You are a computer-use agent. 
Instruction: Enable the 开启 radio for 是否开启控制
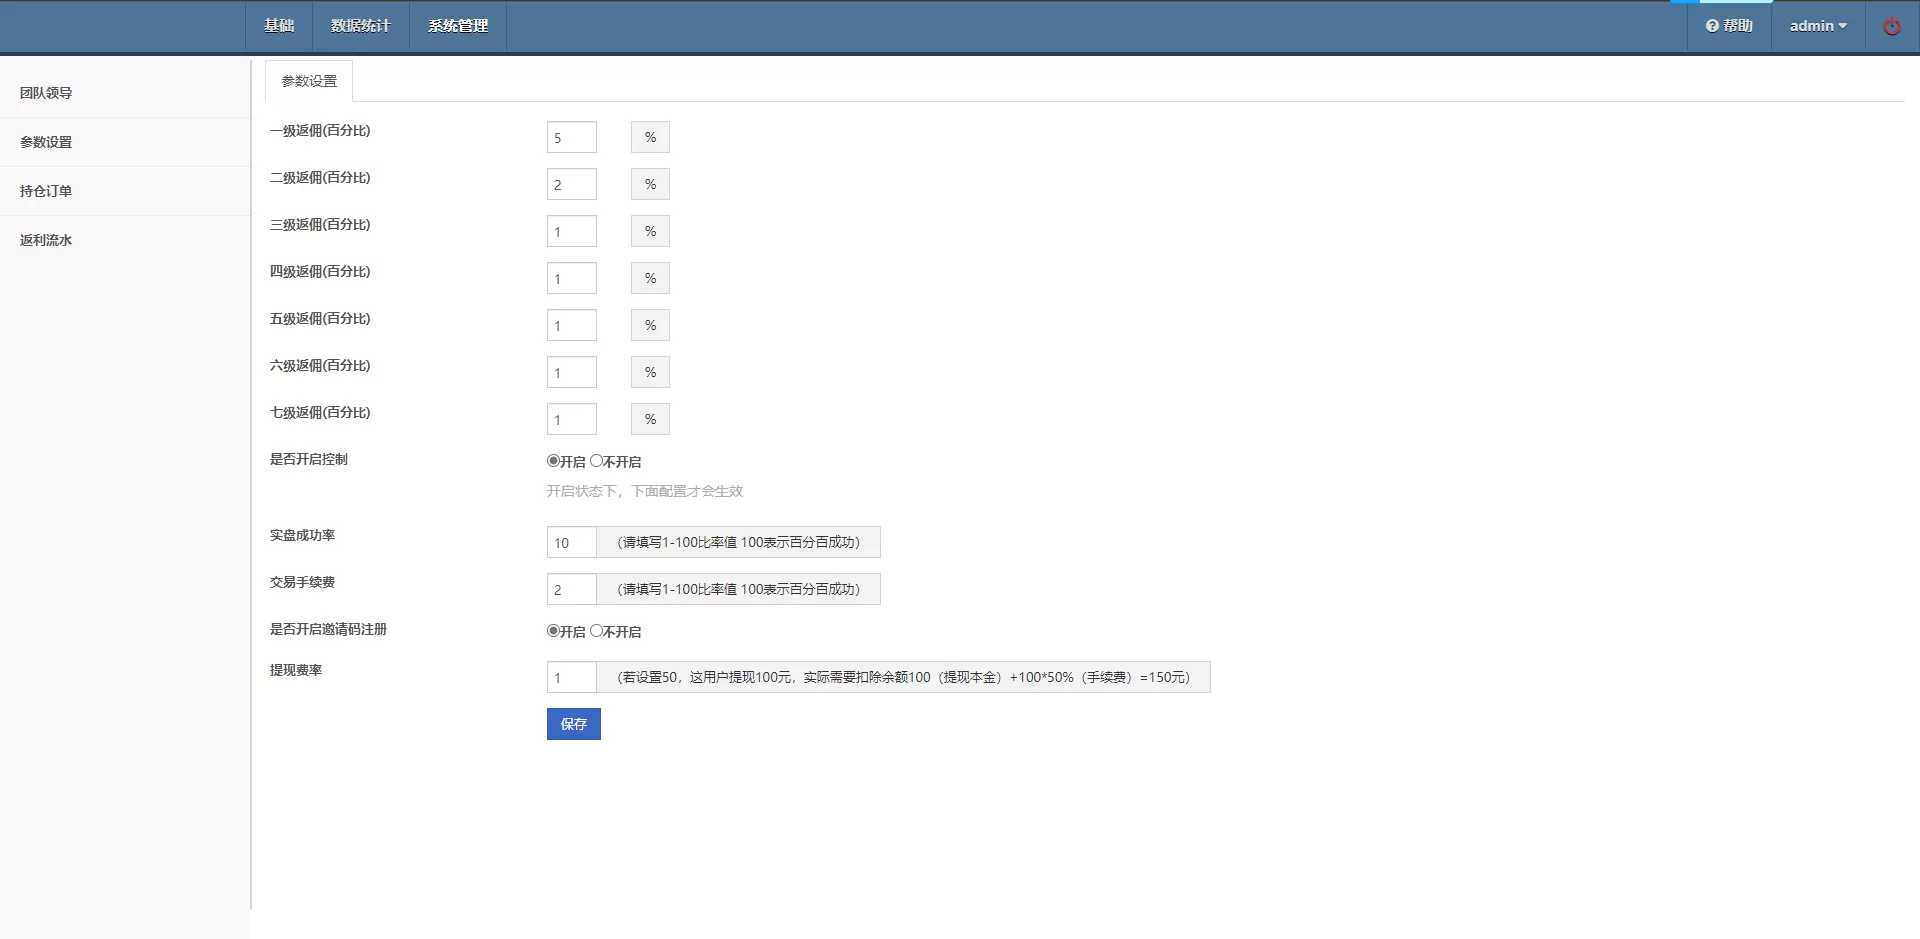click(x=553, y=461)
